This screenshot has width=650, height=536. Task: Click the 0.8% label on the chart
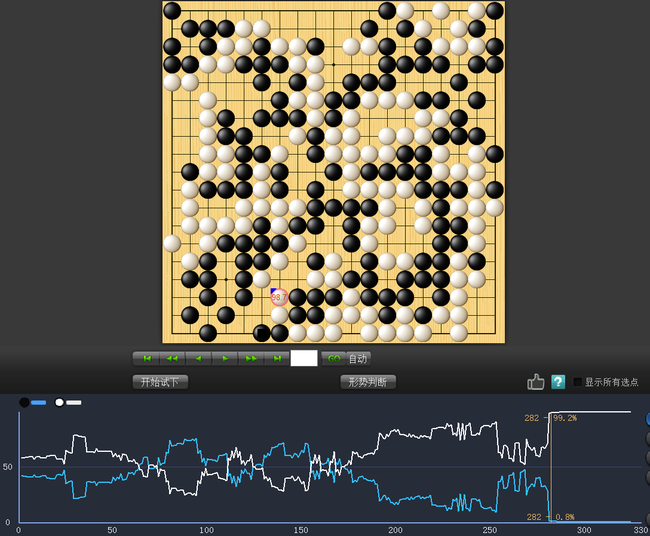click(565, 517)
